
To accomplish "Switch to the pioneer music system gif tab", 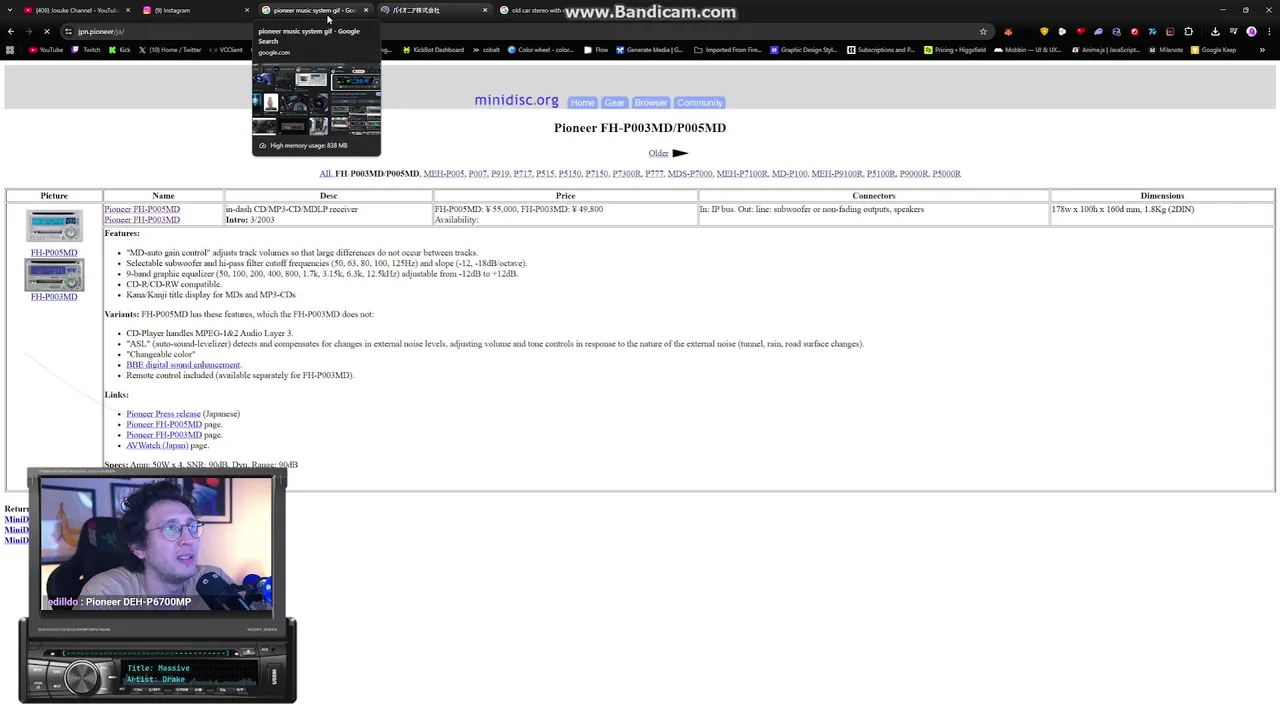I will 315,10.
